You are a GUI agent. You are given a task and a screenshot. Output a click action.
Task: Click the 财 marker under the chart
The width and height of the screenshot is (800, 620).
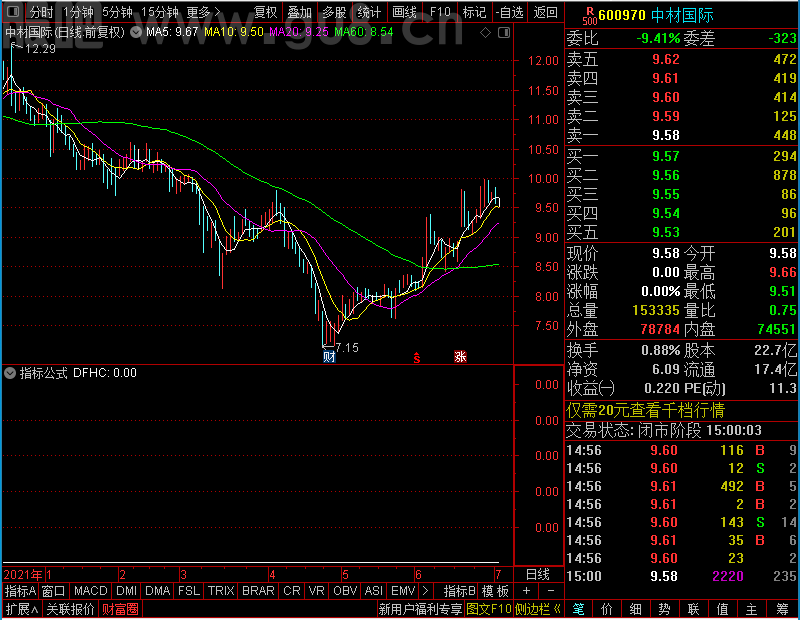329,357
